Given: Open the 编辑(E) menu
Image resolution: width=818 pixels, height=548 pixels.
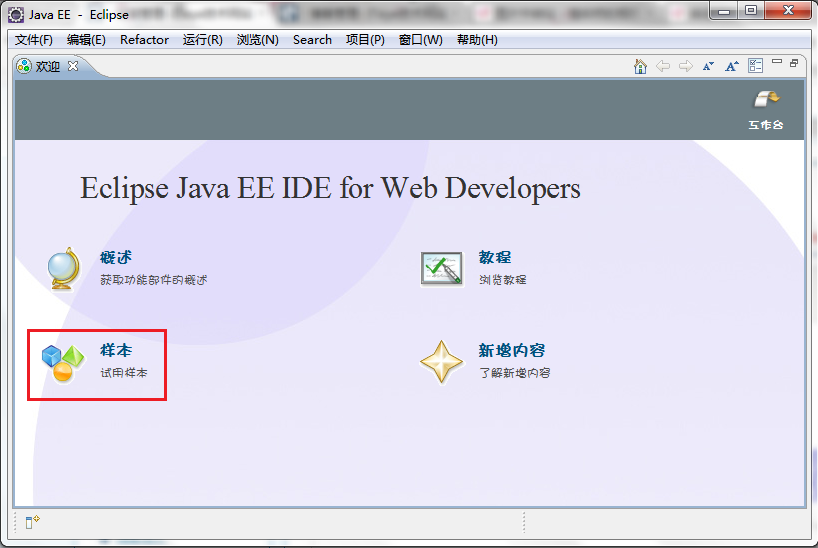Looking at the screenshot, I should pyautogui.click(x=86, y=40).
